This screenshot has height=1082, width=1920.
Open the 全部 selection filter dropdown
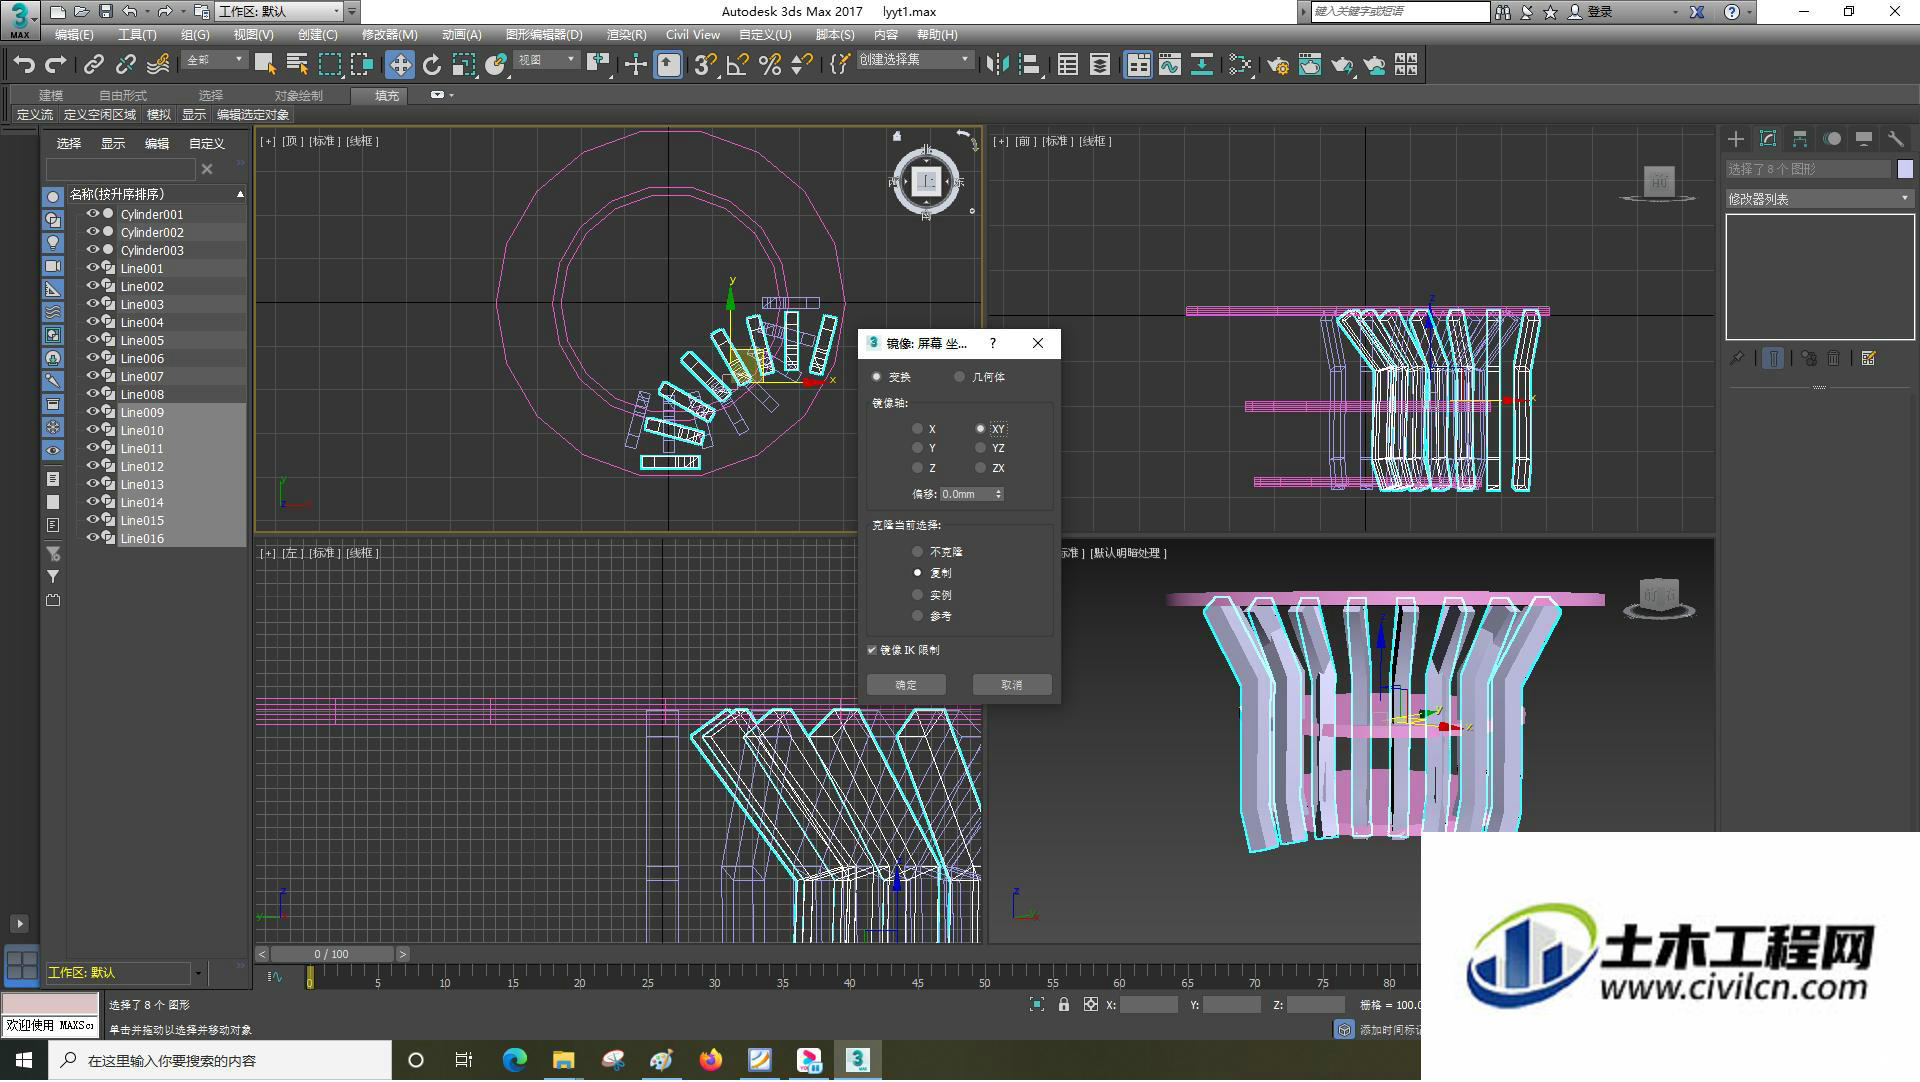pos(215,60)
